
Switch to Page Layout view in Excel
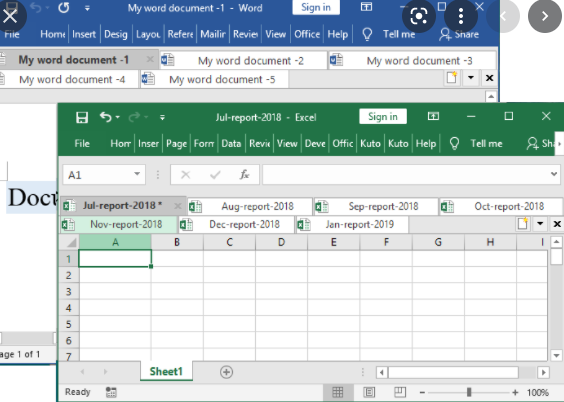[x=369, y=392]
